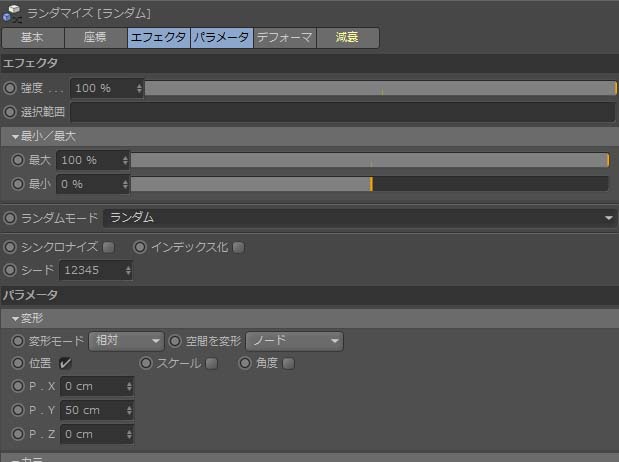This screenshot has width=619, height=462.
Task: Click the keyframe circle next to 最大
Action: [17, 160]
